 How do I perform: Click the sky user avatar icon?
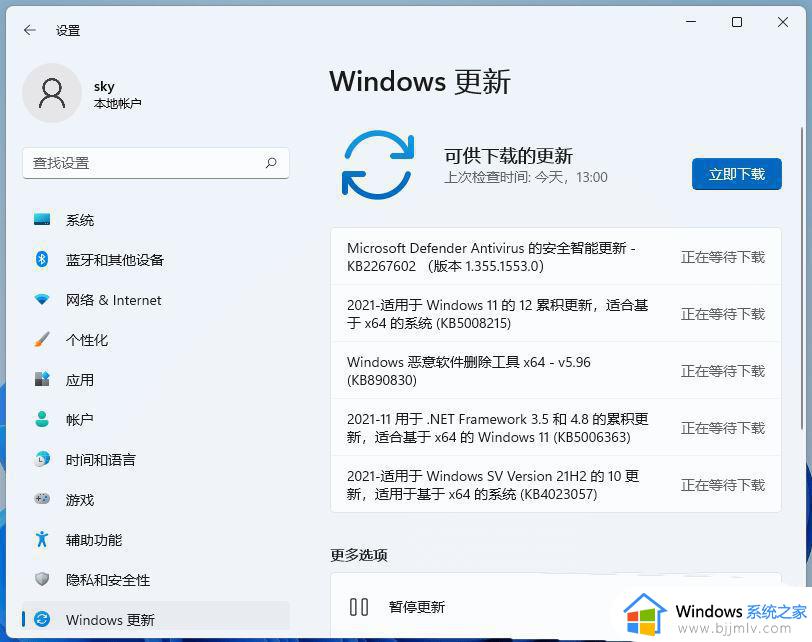point(52,93)
